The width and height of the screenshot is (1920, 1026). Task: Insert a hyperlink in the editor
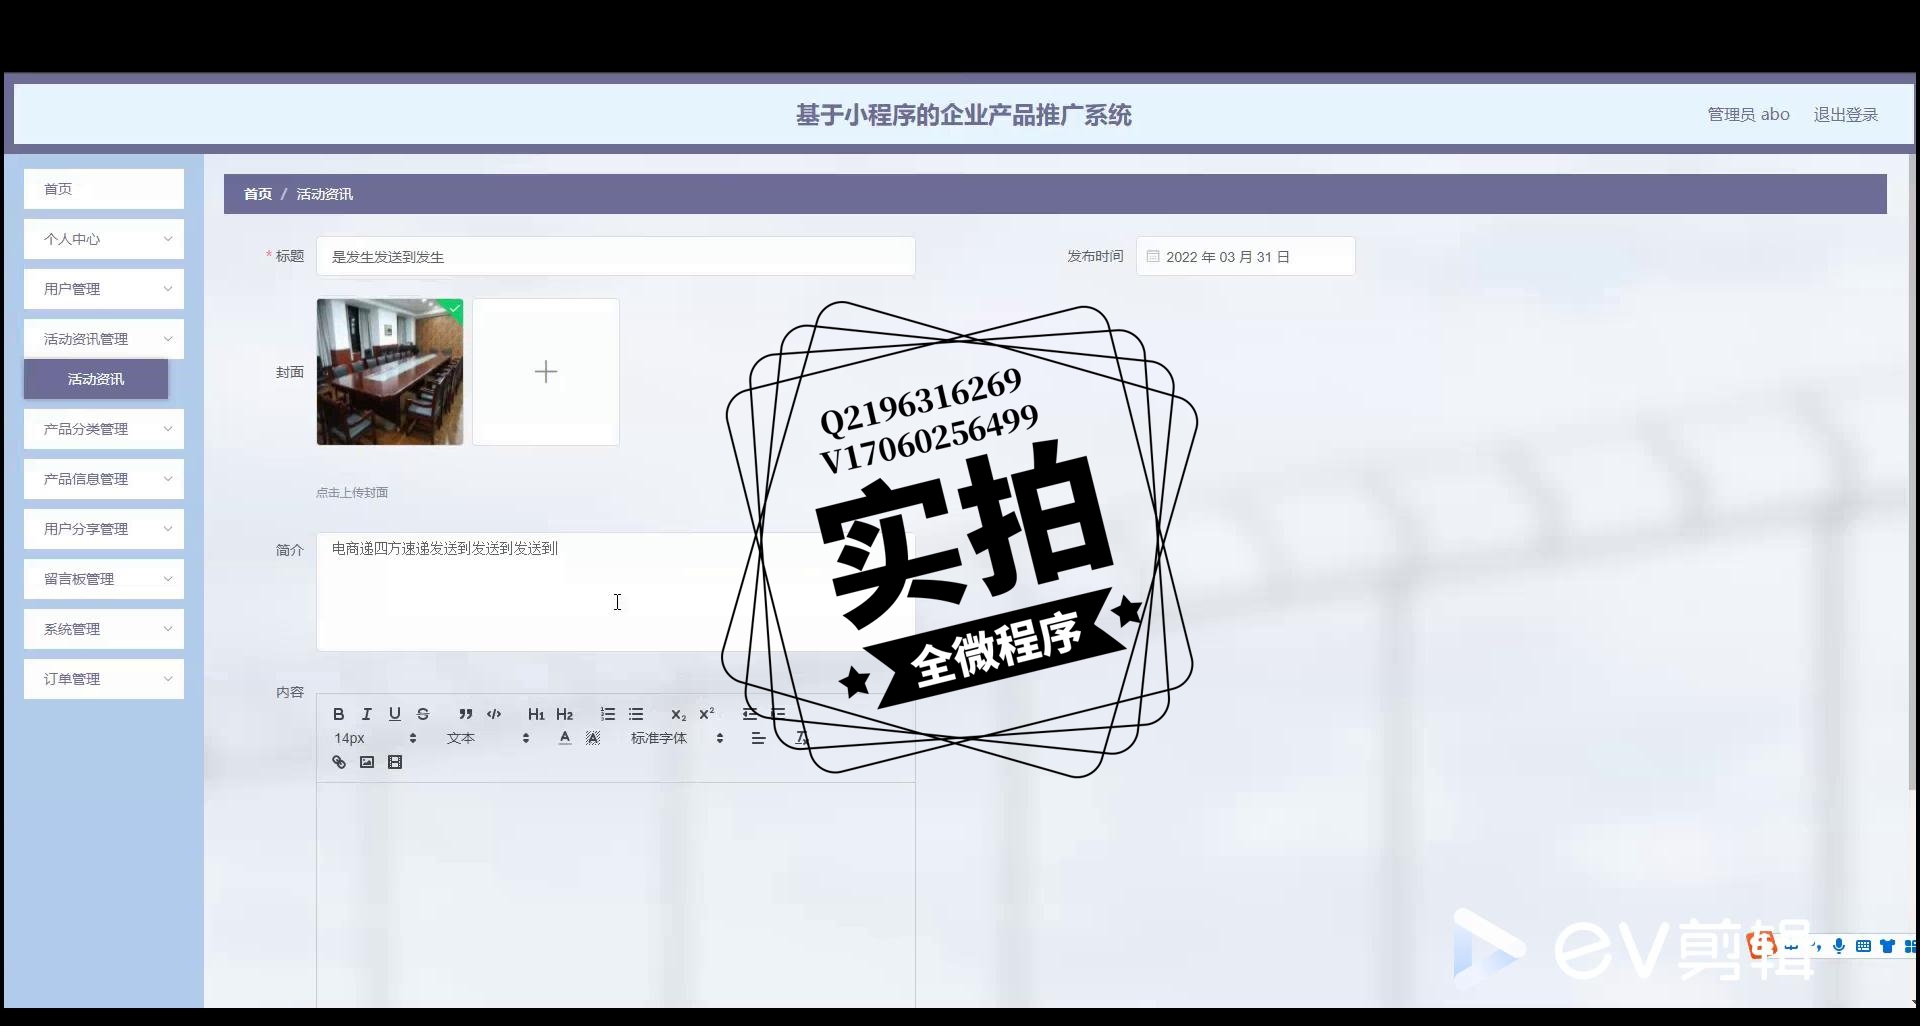(x=339, y=762)
